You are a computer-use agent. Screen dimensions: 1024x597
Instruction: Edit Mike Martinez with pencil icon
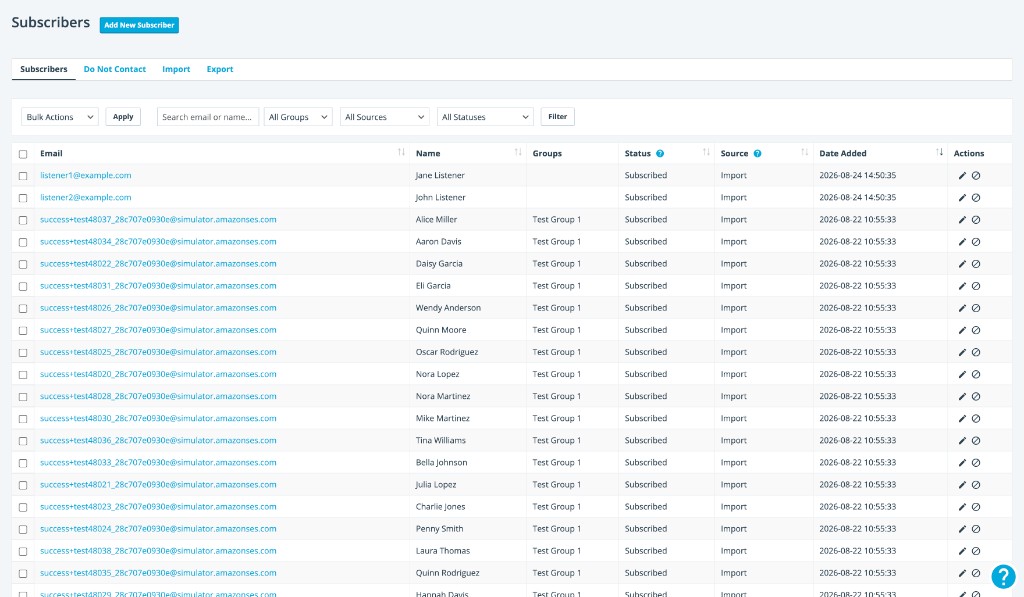(962, 419)
